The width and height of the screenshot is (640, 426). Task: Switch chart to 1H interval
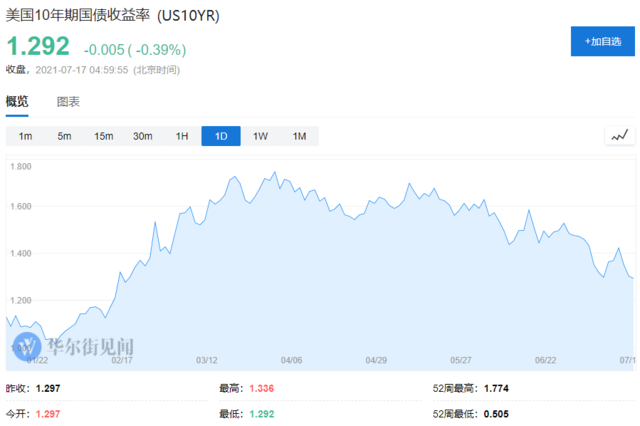[x=182, y=136]
